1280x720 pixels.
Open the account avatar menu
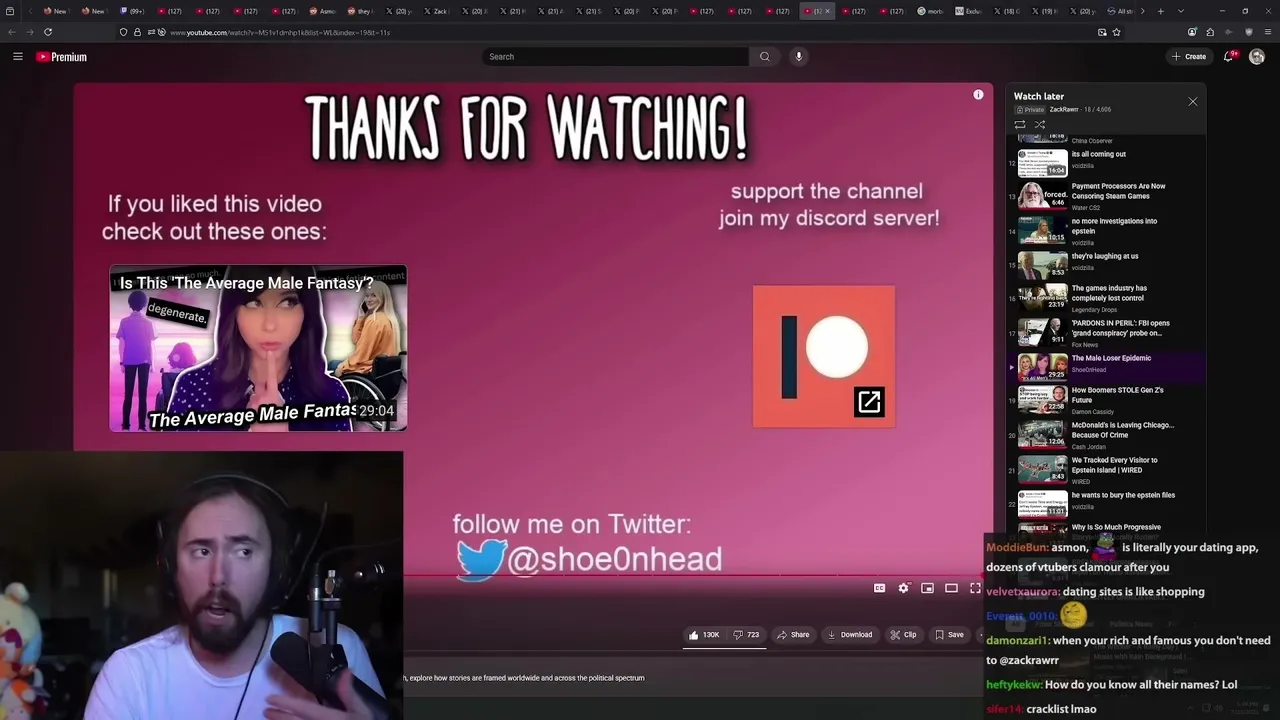[x=1257, y=57]
